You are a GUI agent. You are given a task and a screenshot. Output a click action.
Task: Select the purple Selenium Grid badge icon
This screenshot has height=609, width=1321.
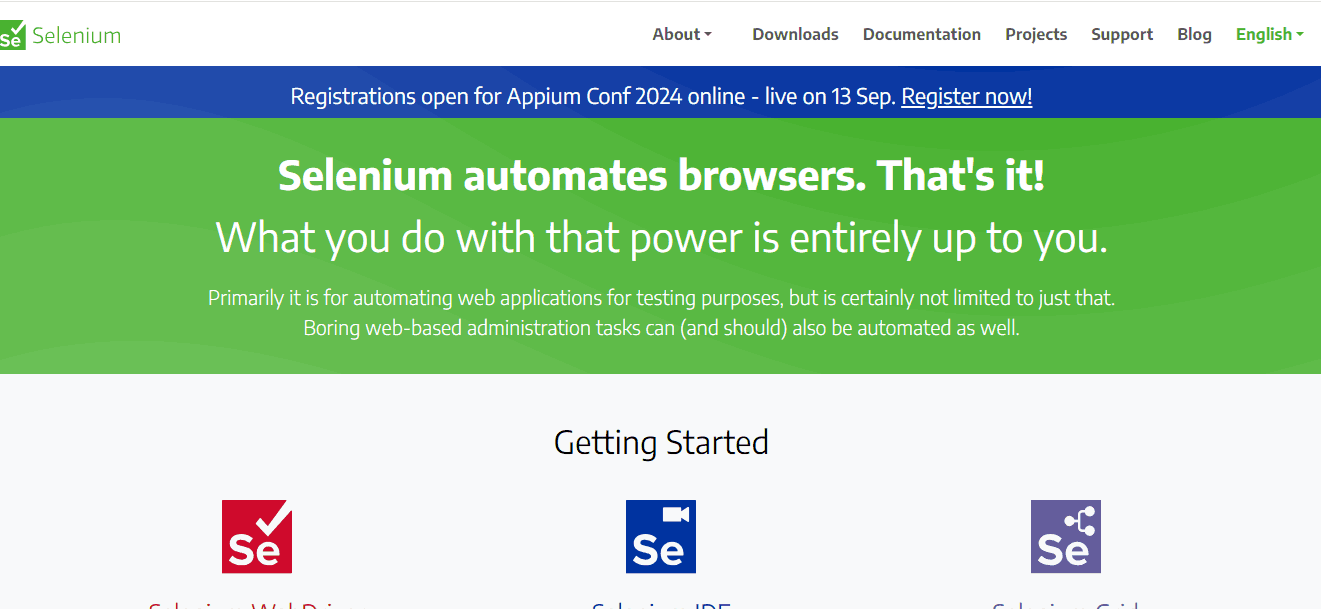click(1065, 536)
